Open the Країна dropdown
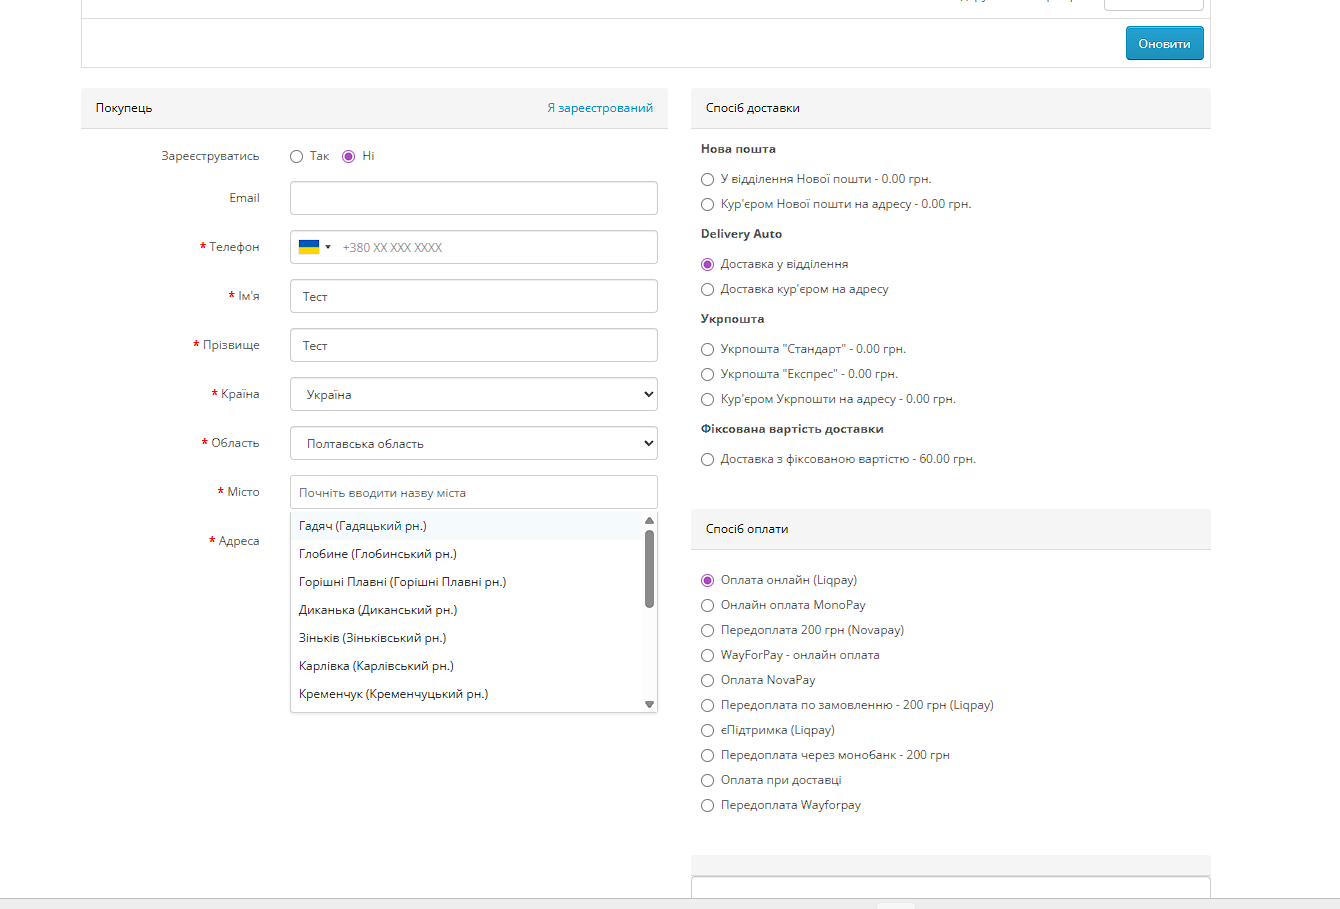The image size is (1340, 909). pyautogui.click(x=474, y=394)
